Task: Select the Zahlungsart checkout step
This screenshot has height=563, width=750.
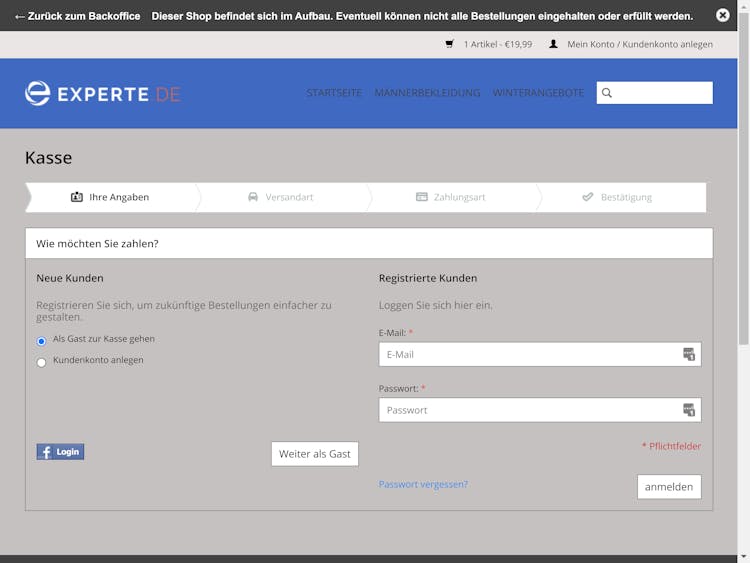Action: (451, 197)
